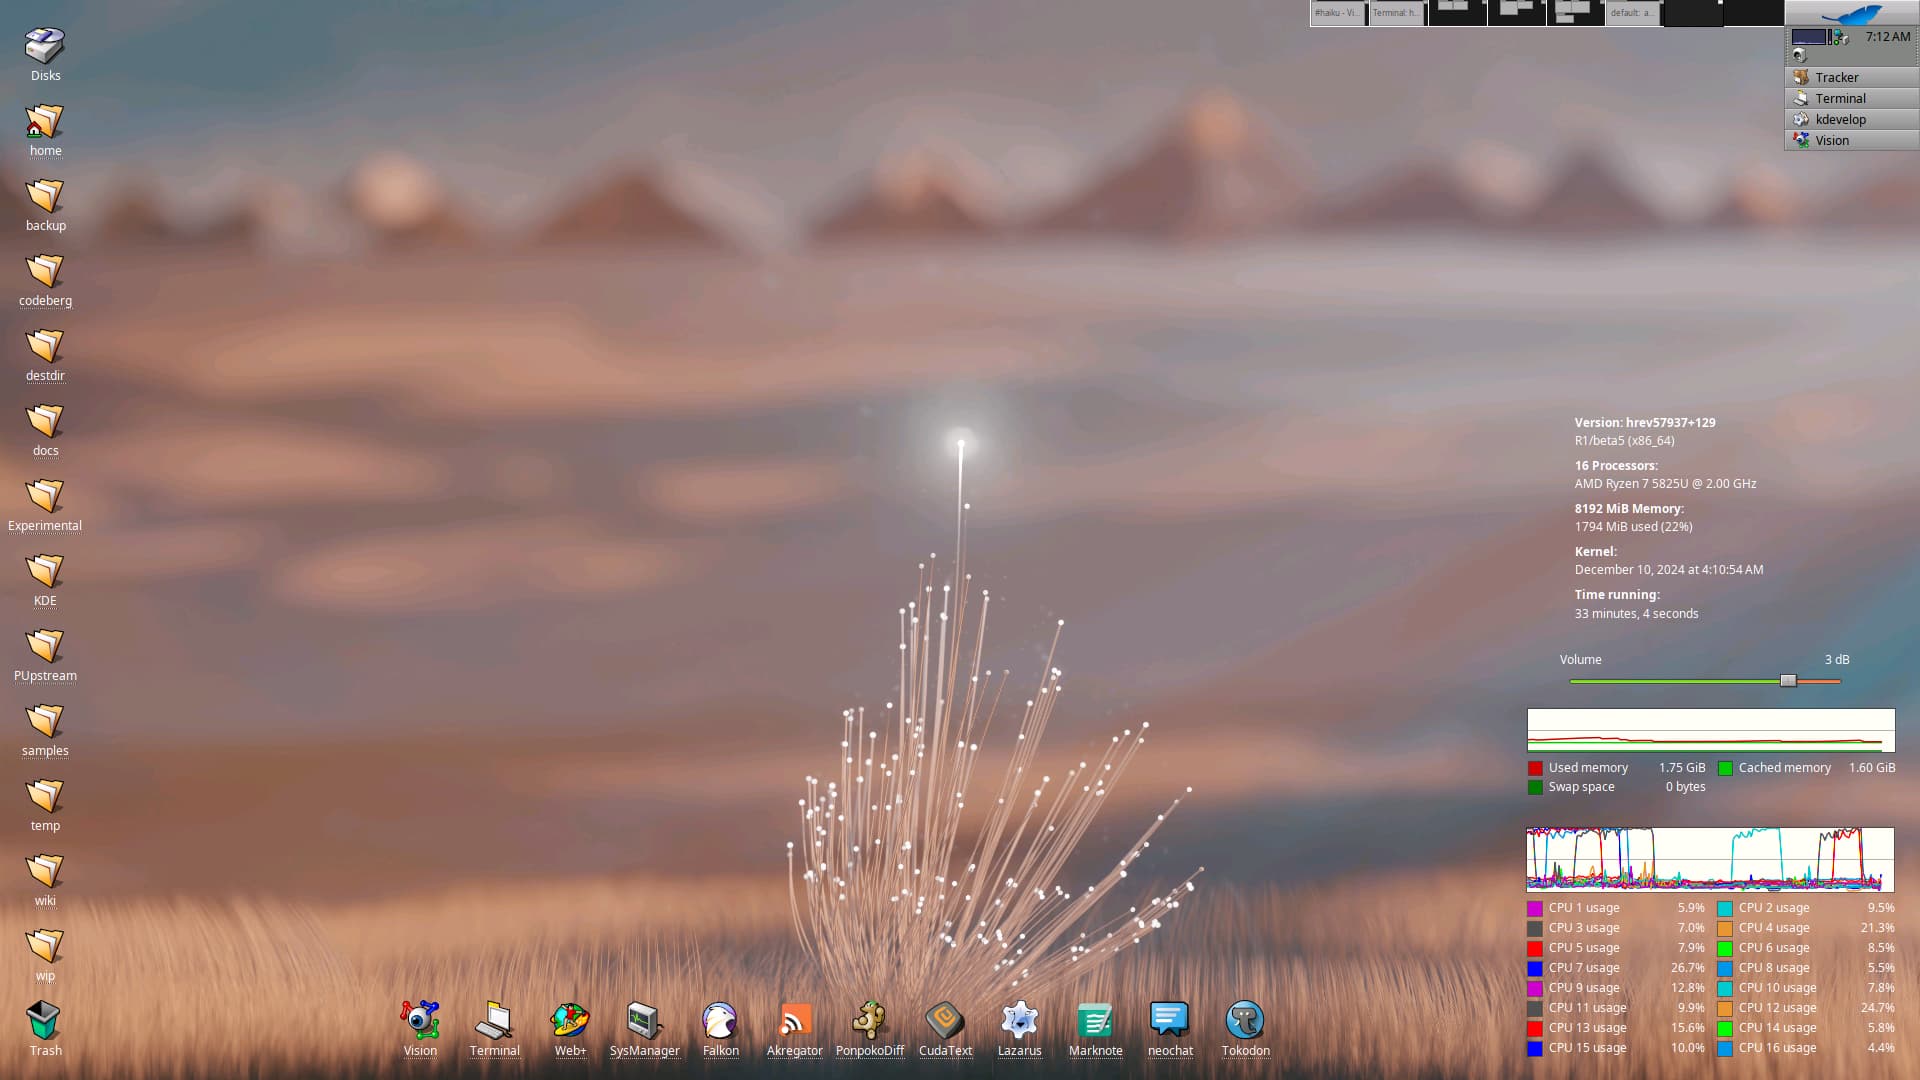Select Vision in the Deskbar app list
The width and height of the screenshot is (1920, 1080).
(1851, 140)
